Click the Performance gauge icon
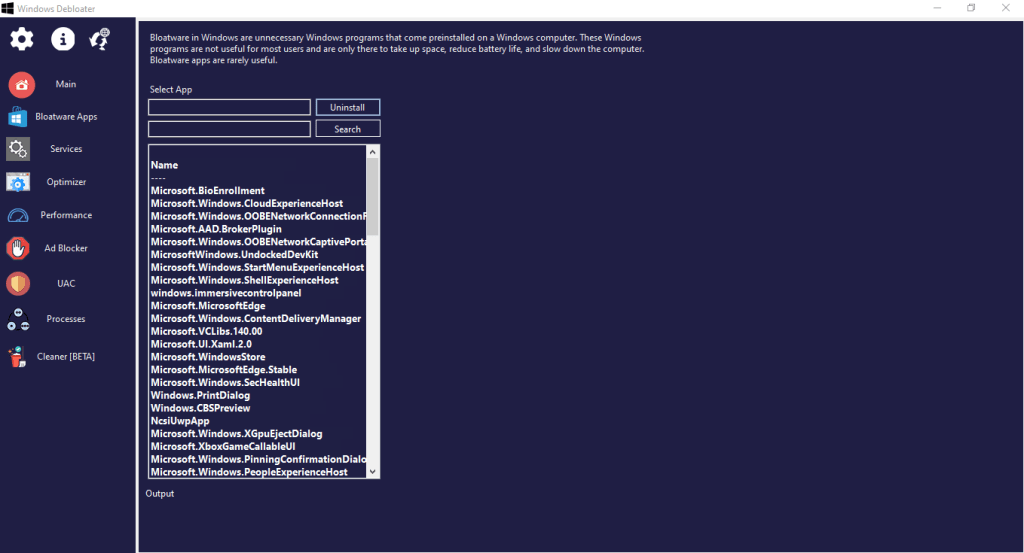The width and height of the screenshot is (1024, 553). point(18,215)
